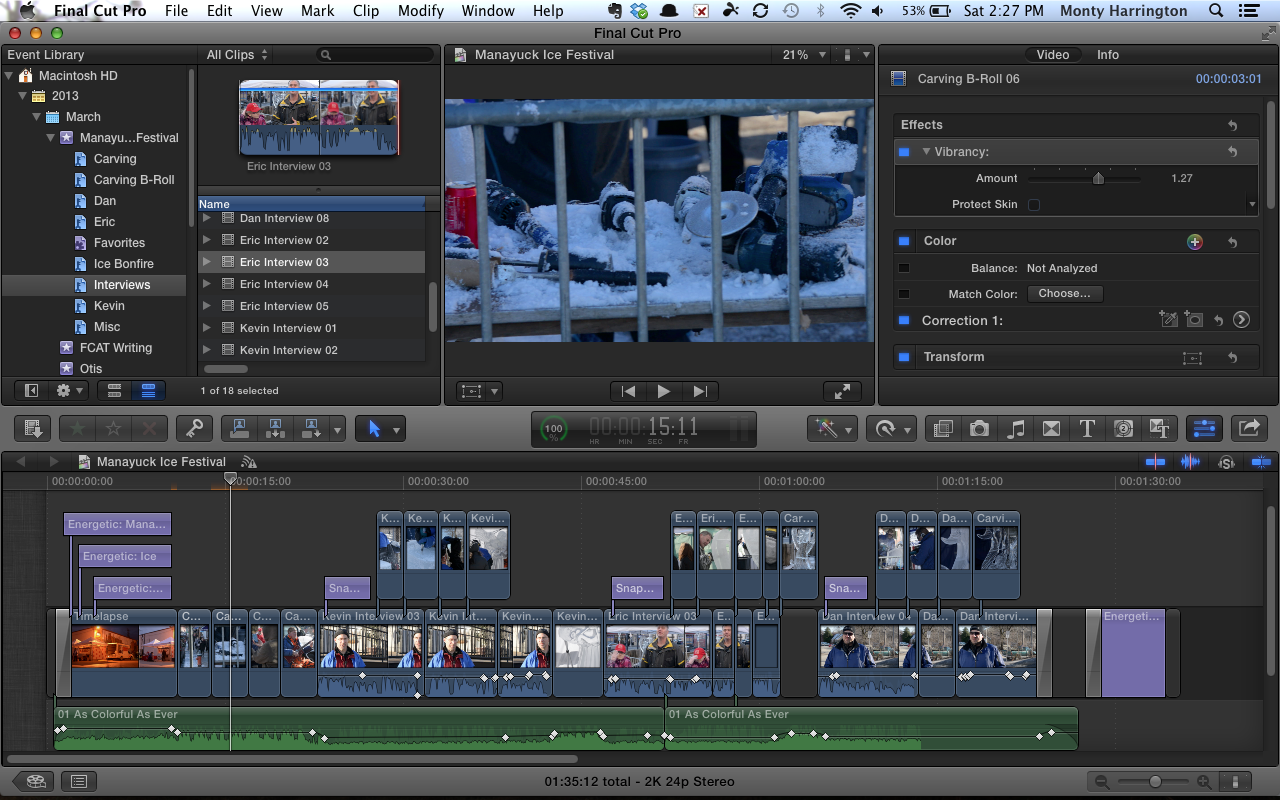The image size is (1280, 800).
Task: Open the Modify menu
Action: 421,11
